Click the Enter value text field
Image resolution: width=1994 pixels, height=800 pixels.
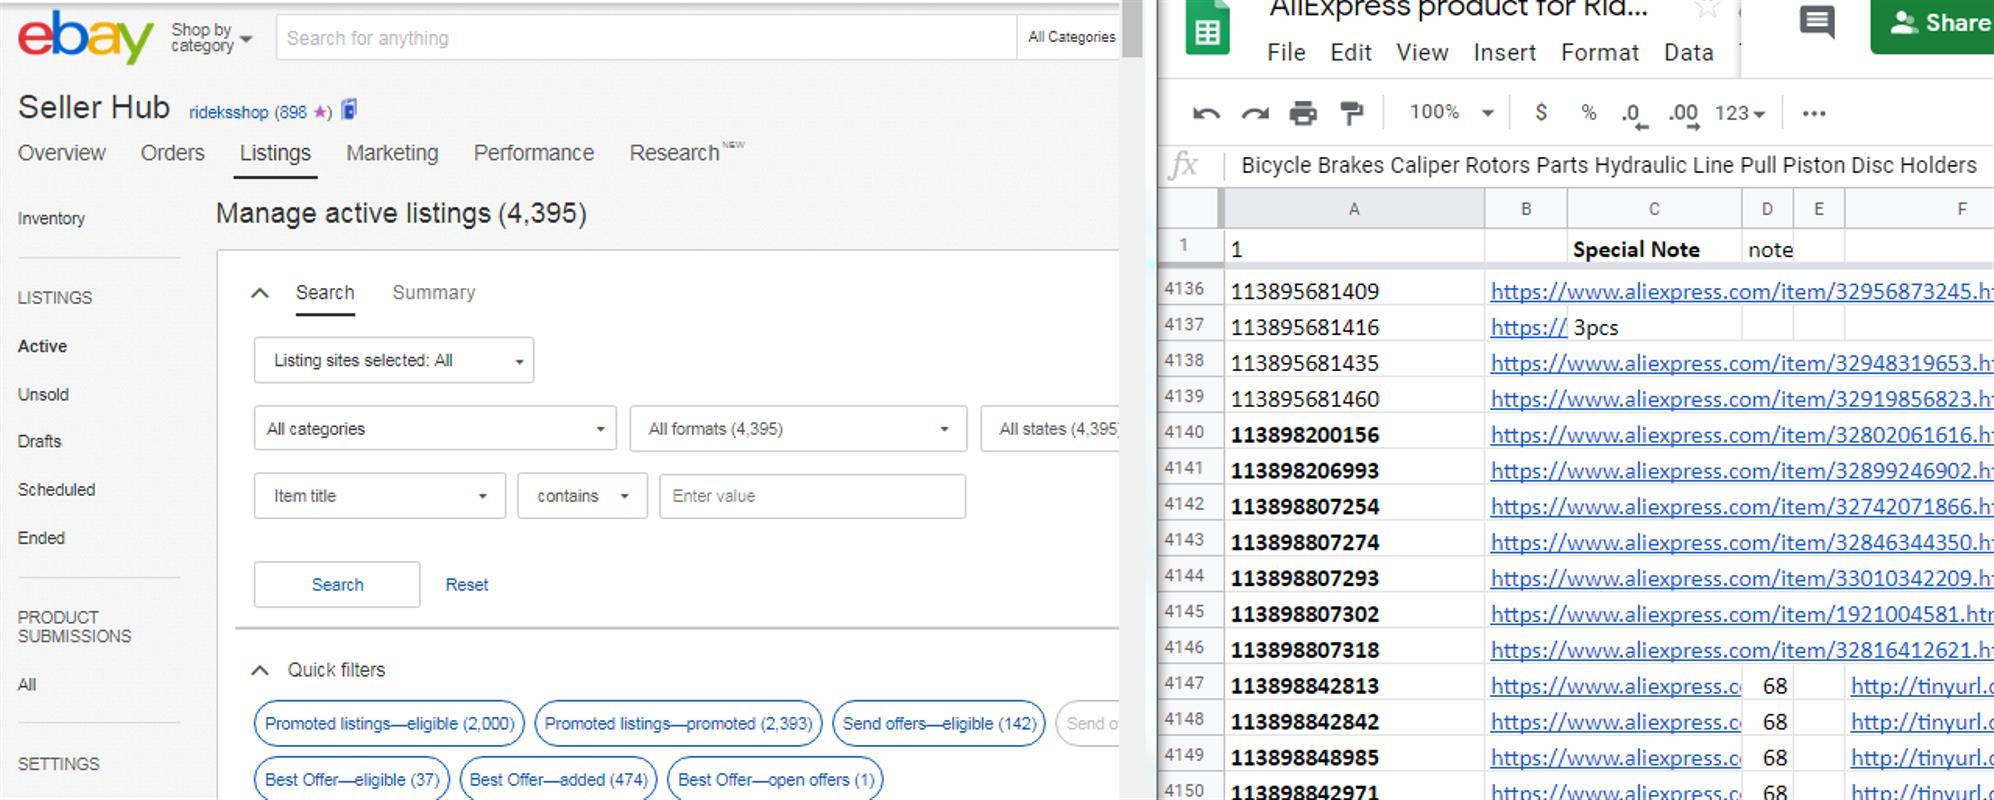[812, 496]
